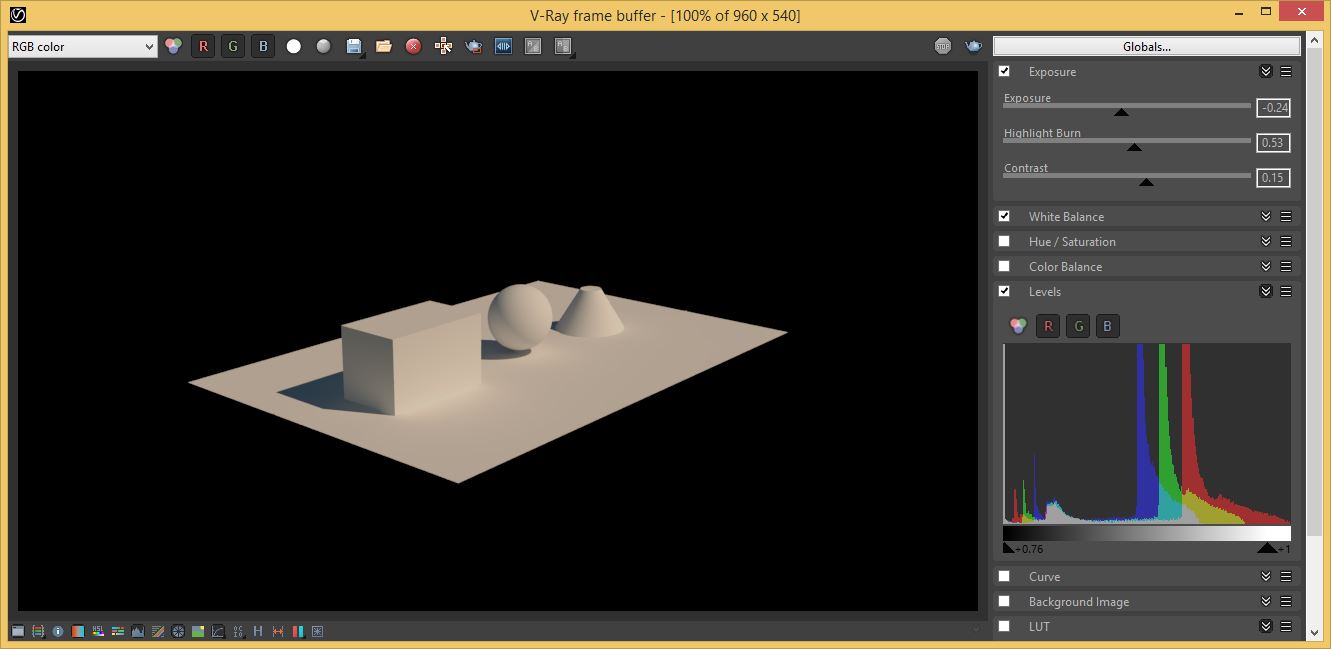Click the pixel information 'i' icon

pyautogui.click(x=58, y=631)
